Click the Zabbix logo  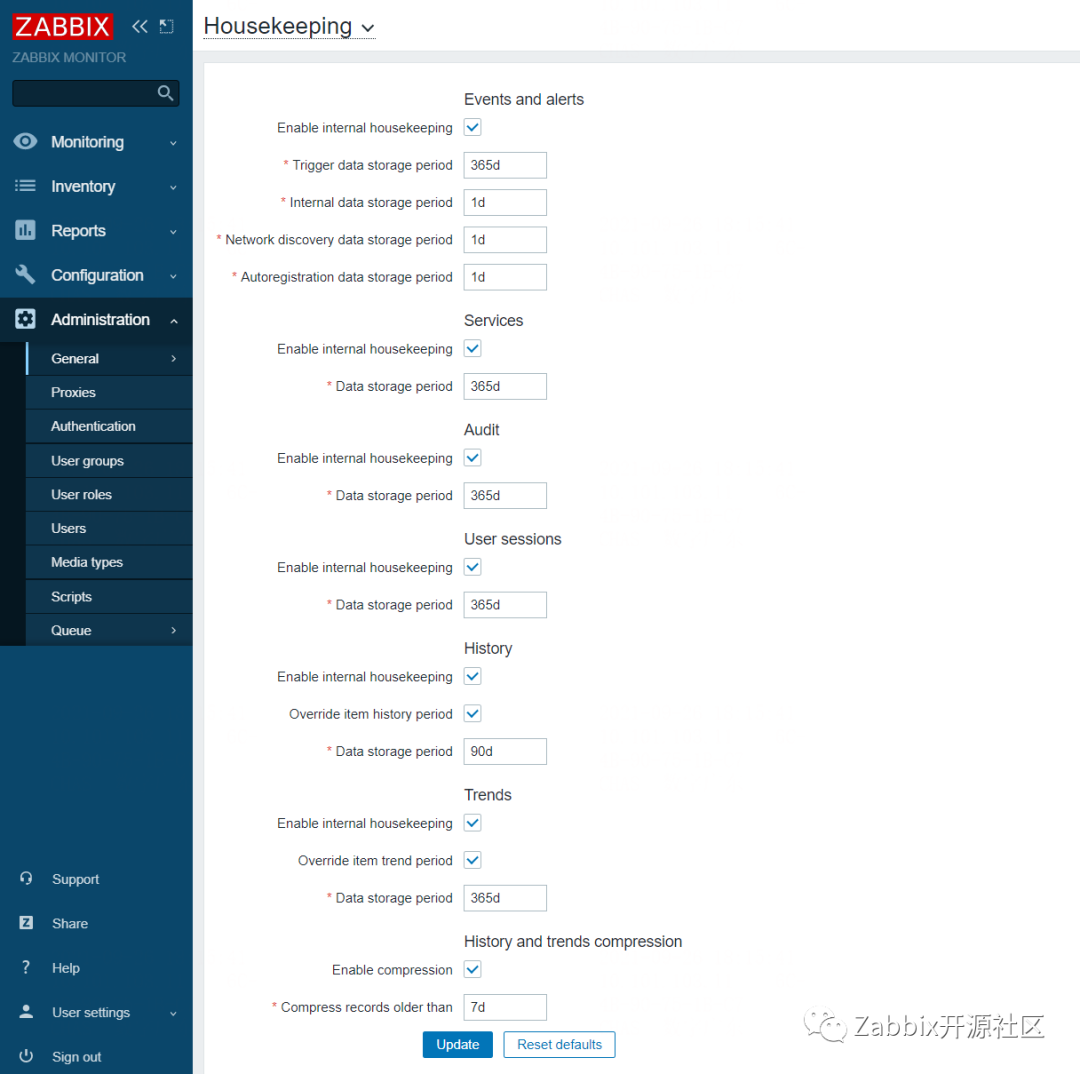point(62,27)
